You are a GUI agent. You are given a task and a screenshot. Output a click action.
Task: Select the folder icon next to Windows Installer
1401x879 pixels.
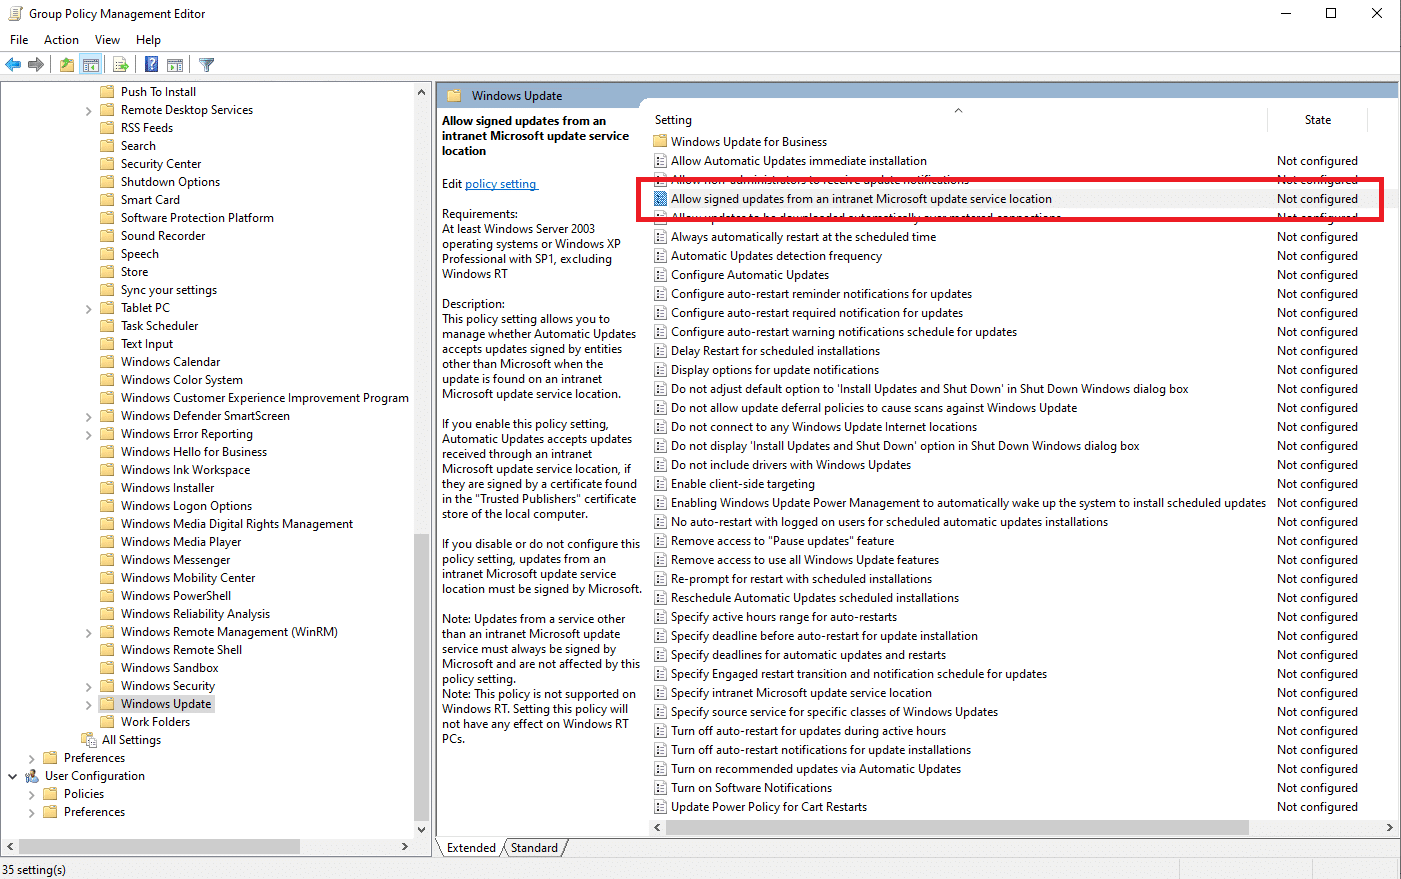pyautogui.click(x=108, y=488)
